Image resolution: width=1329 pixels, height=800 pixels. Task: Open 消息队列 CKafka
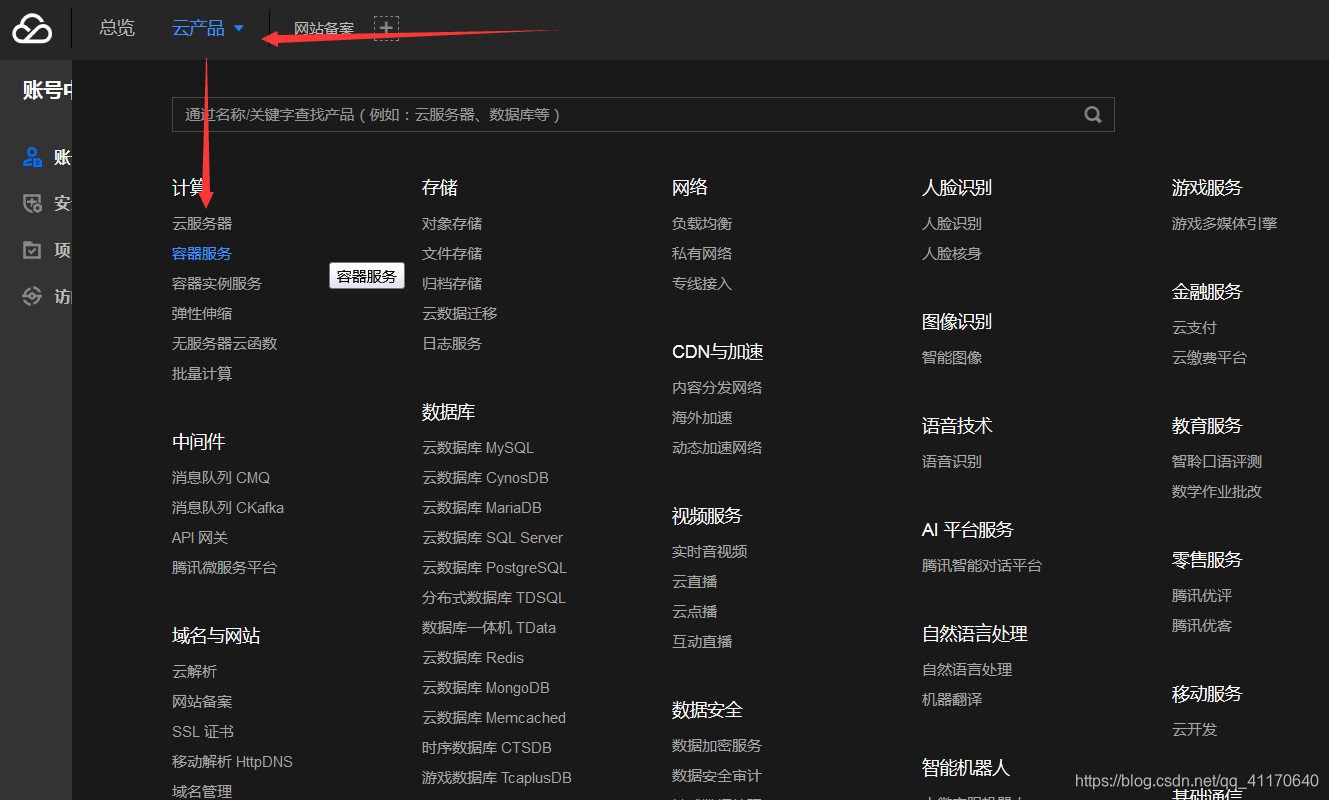(228, 508)
